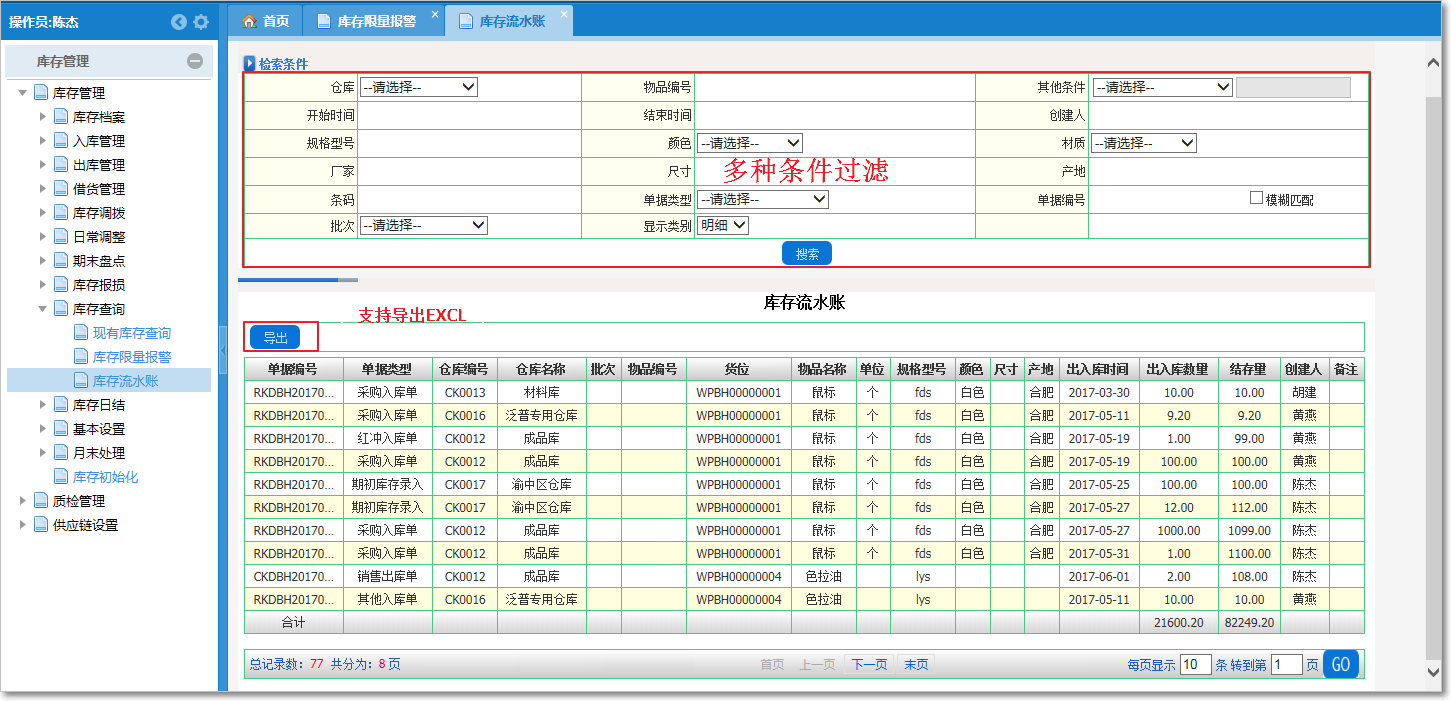Expand the 入库管理 tree node
This screenshot has width=1451, height=701.
43,141
